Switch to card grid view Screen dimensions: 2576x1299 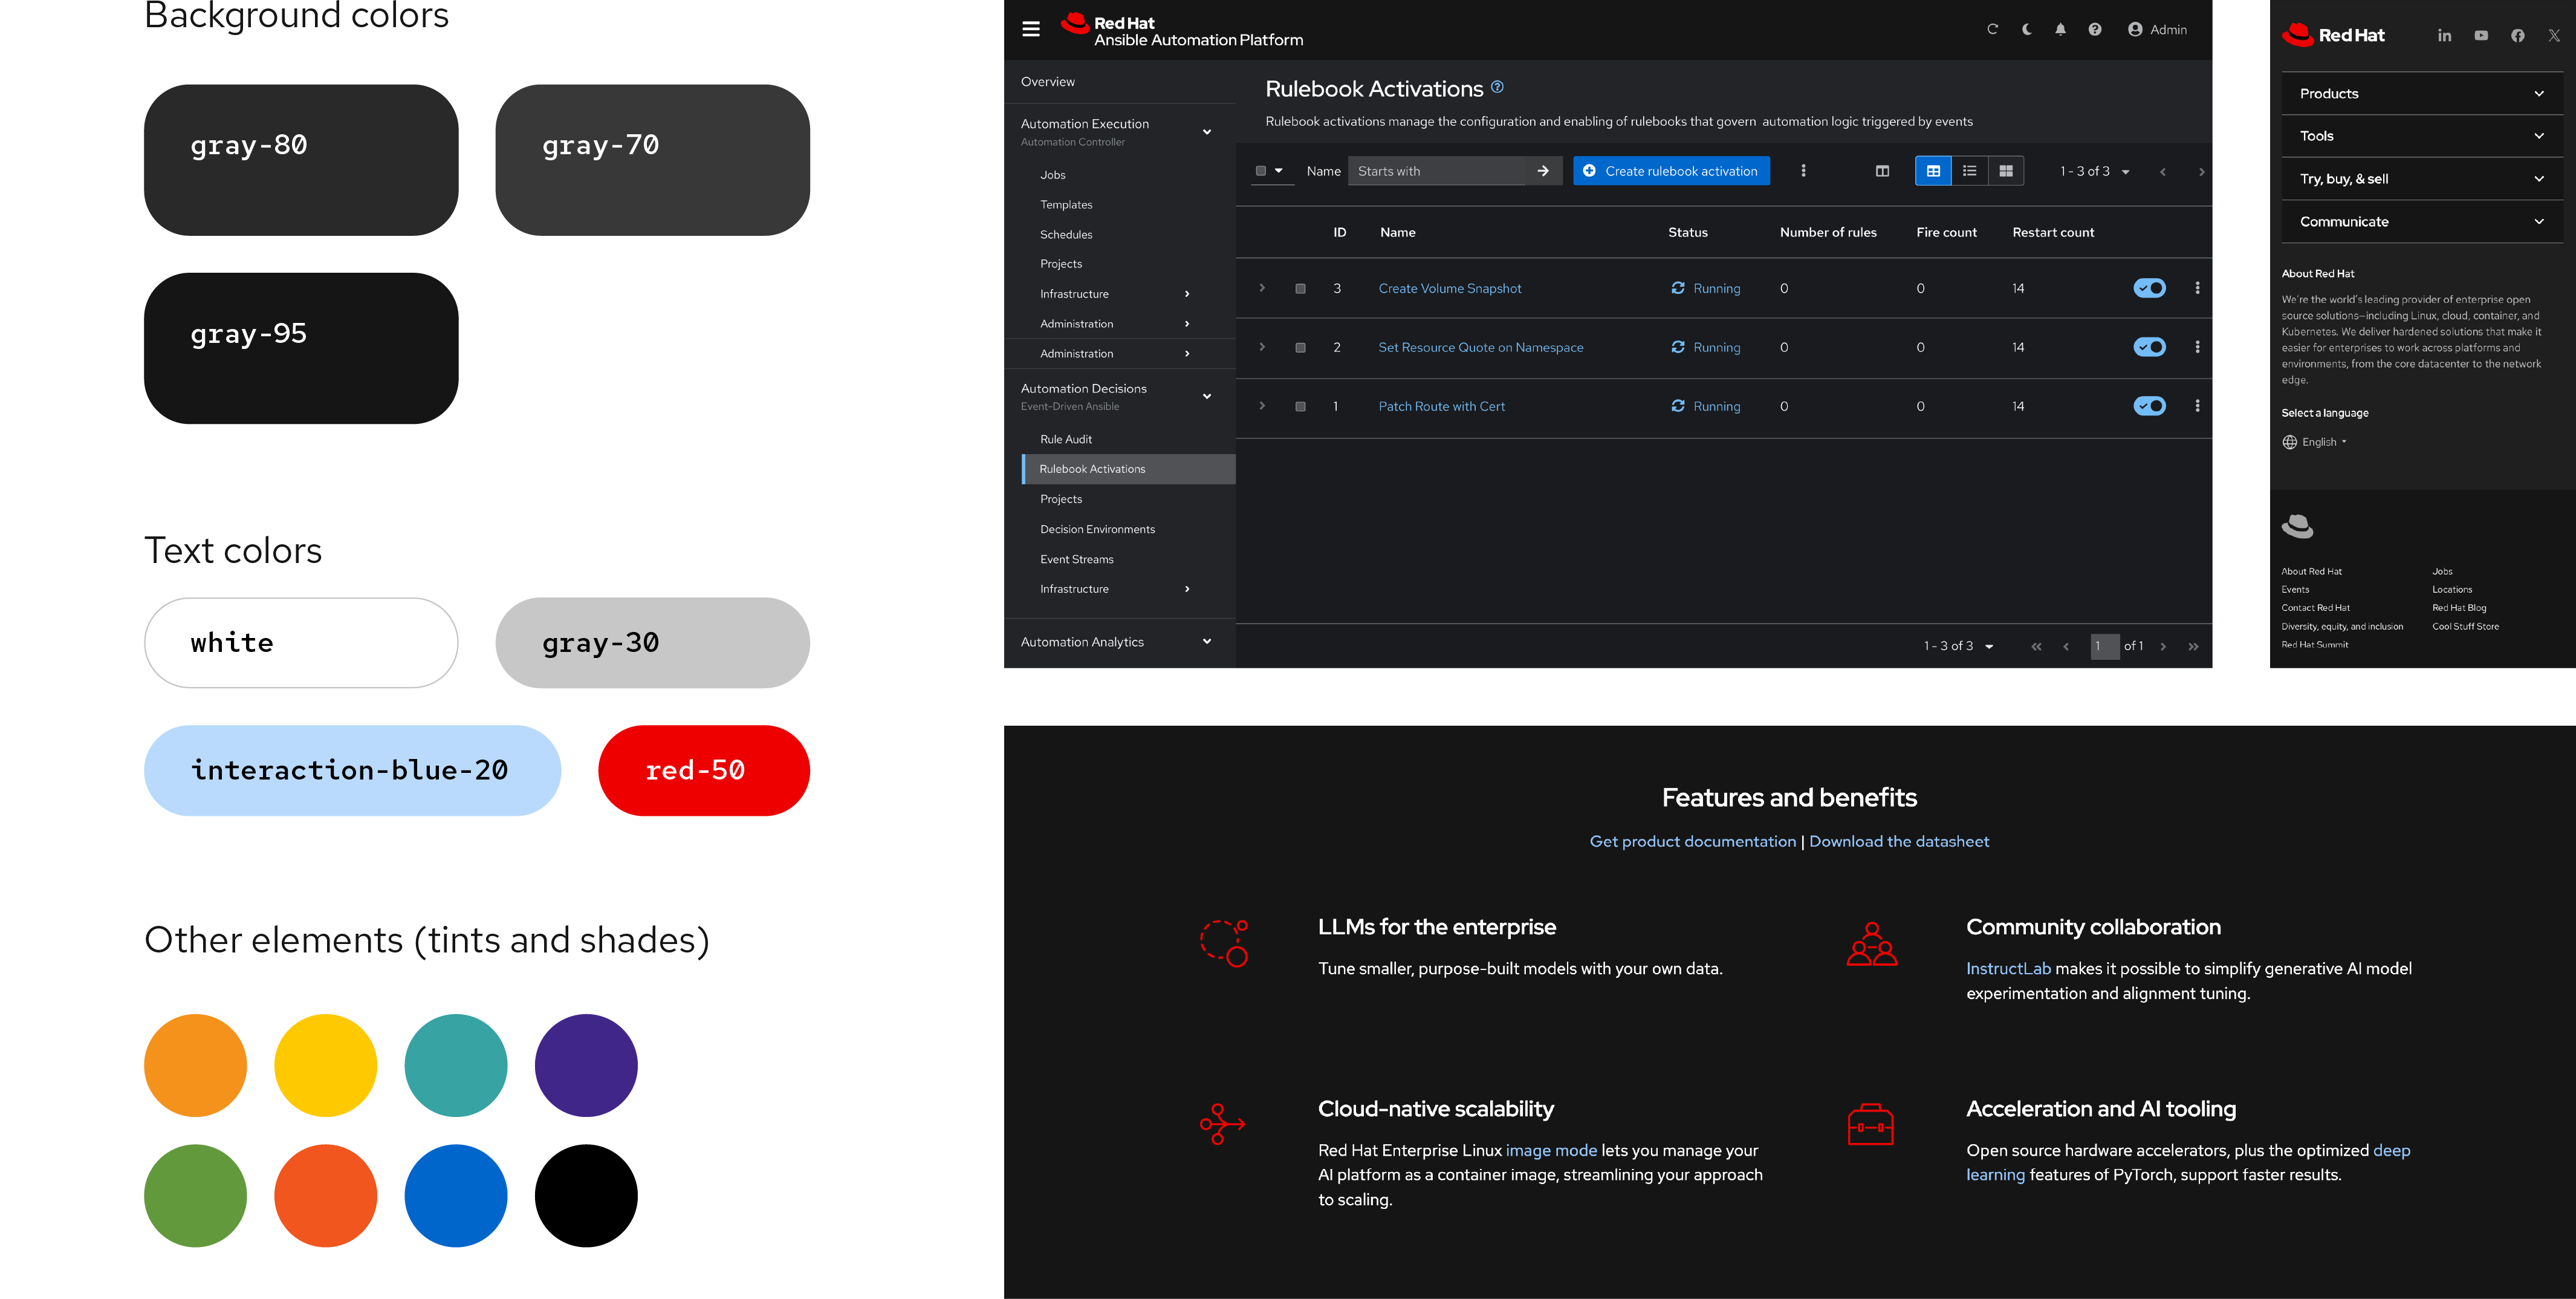[x=2005, y=171]
